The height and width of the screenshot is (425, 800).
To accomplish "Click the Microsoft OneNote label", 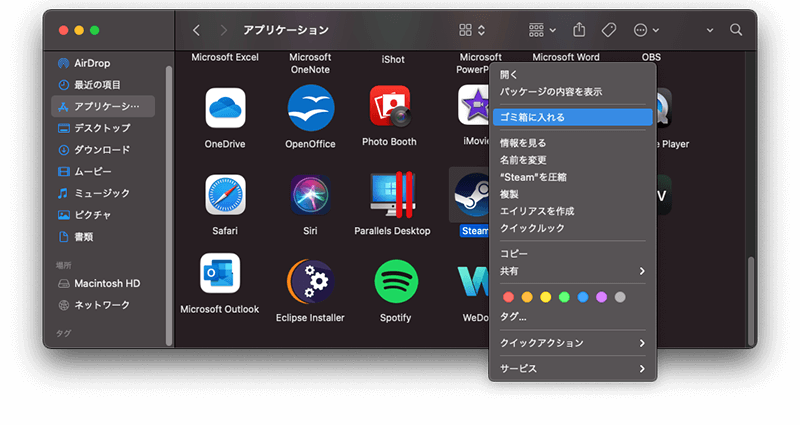I will (x=310, y=63).
